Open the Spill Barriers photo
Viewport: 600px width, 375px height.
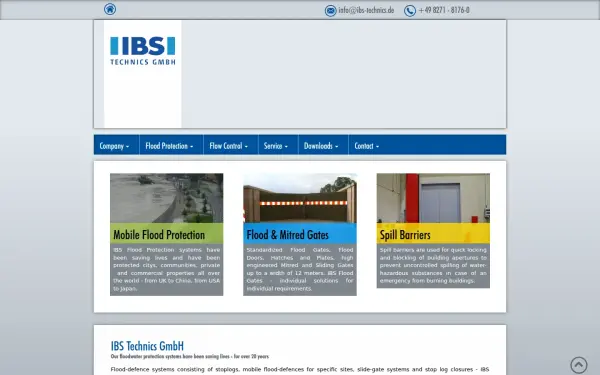coord(433,198)
